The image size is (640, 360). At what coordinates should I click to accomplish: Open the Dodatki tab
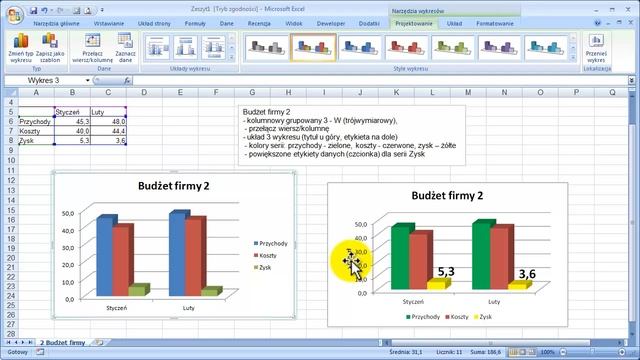(x=369, y=24)
